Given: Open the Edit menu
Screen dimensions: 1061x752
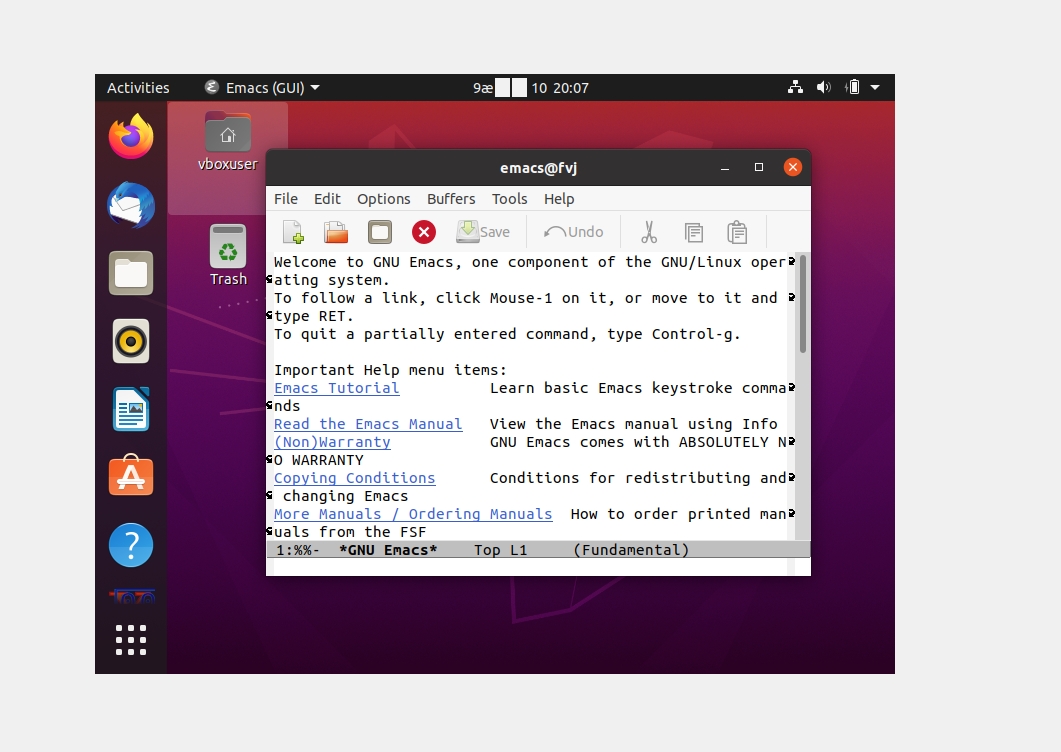Looking at the screenshot, I should 327,199.
